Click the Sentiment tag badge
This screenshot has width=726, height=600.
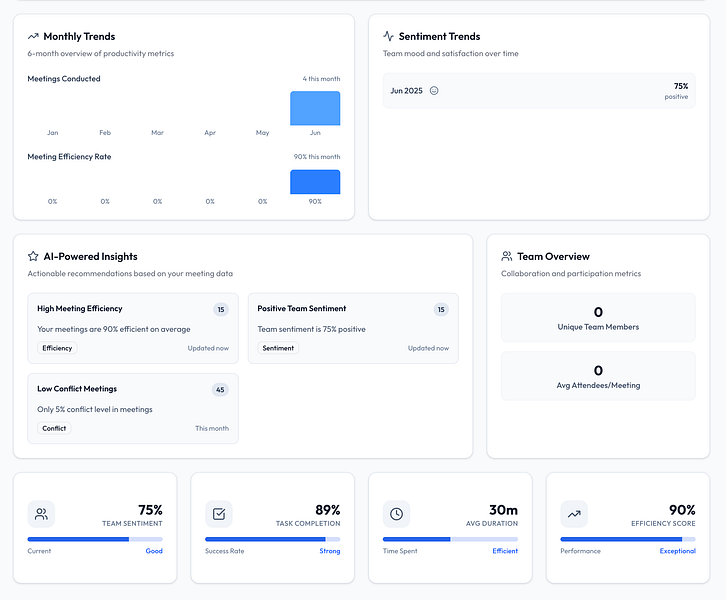pyautogui.click(x=278, y=348)
